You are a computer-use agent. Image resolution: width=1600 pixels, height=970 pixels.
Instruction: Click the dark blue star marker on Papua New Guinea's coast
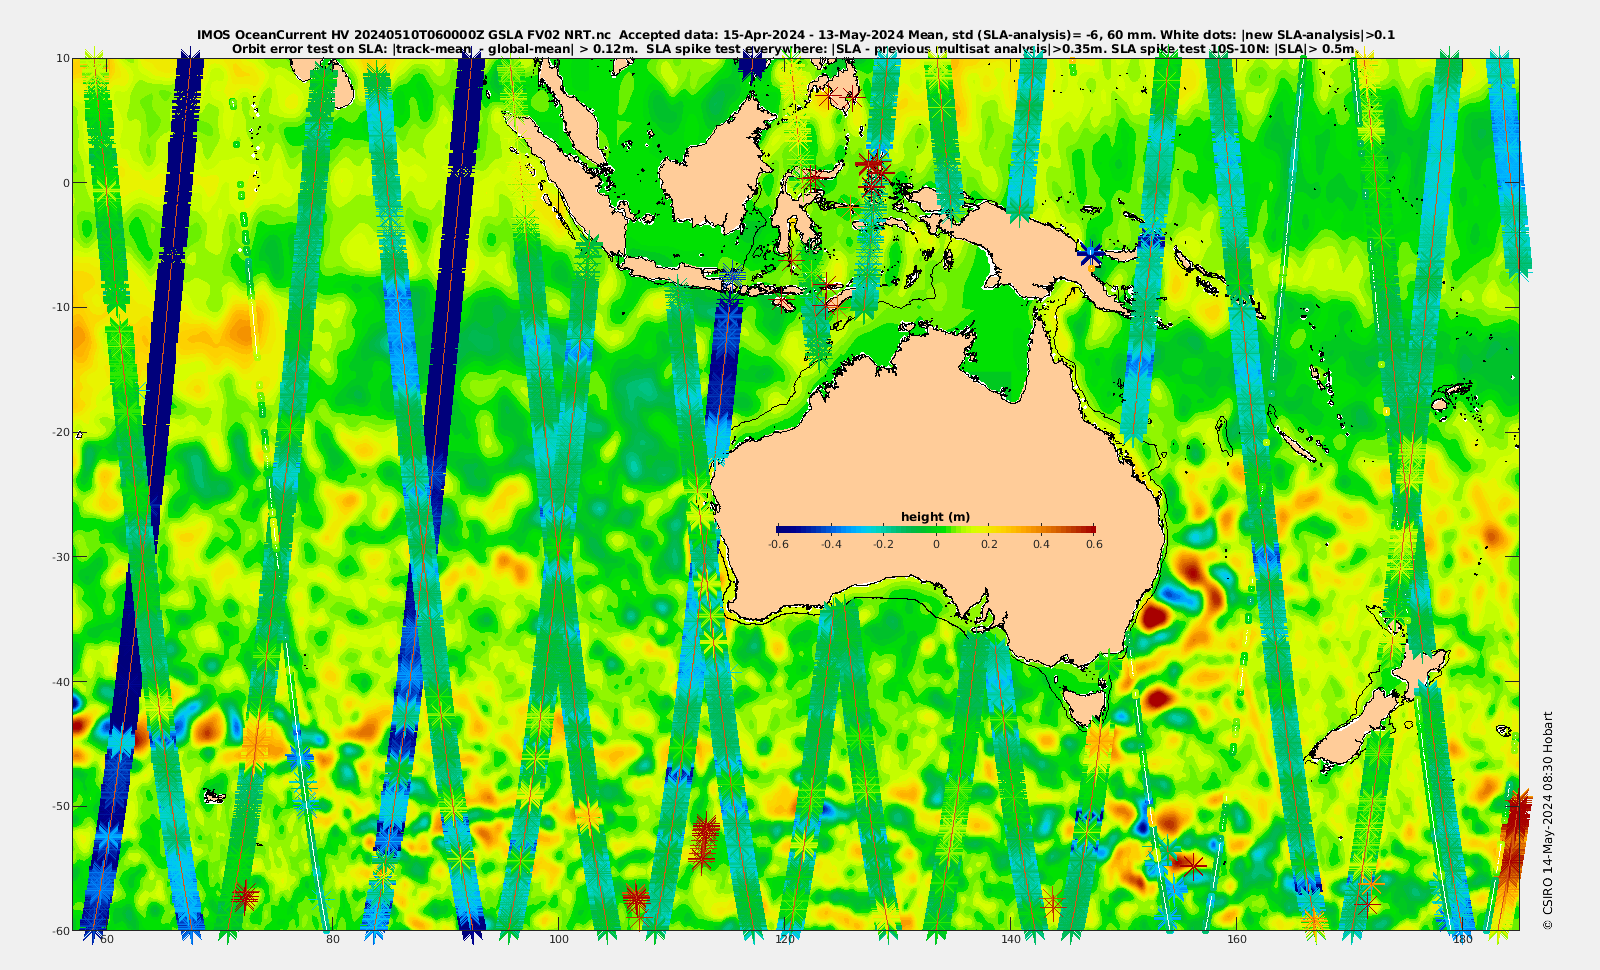tap(1090, 253)
